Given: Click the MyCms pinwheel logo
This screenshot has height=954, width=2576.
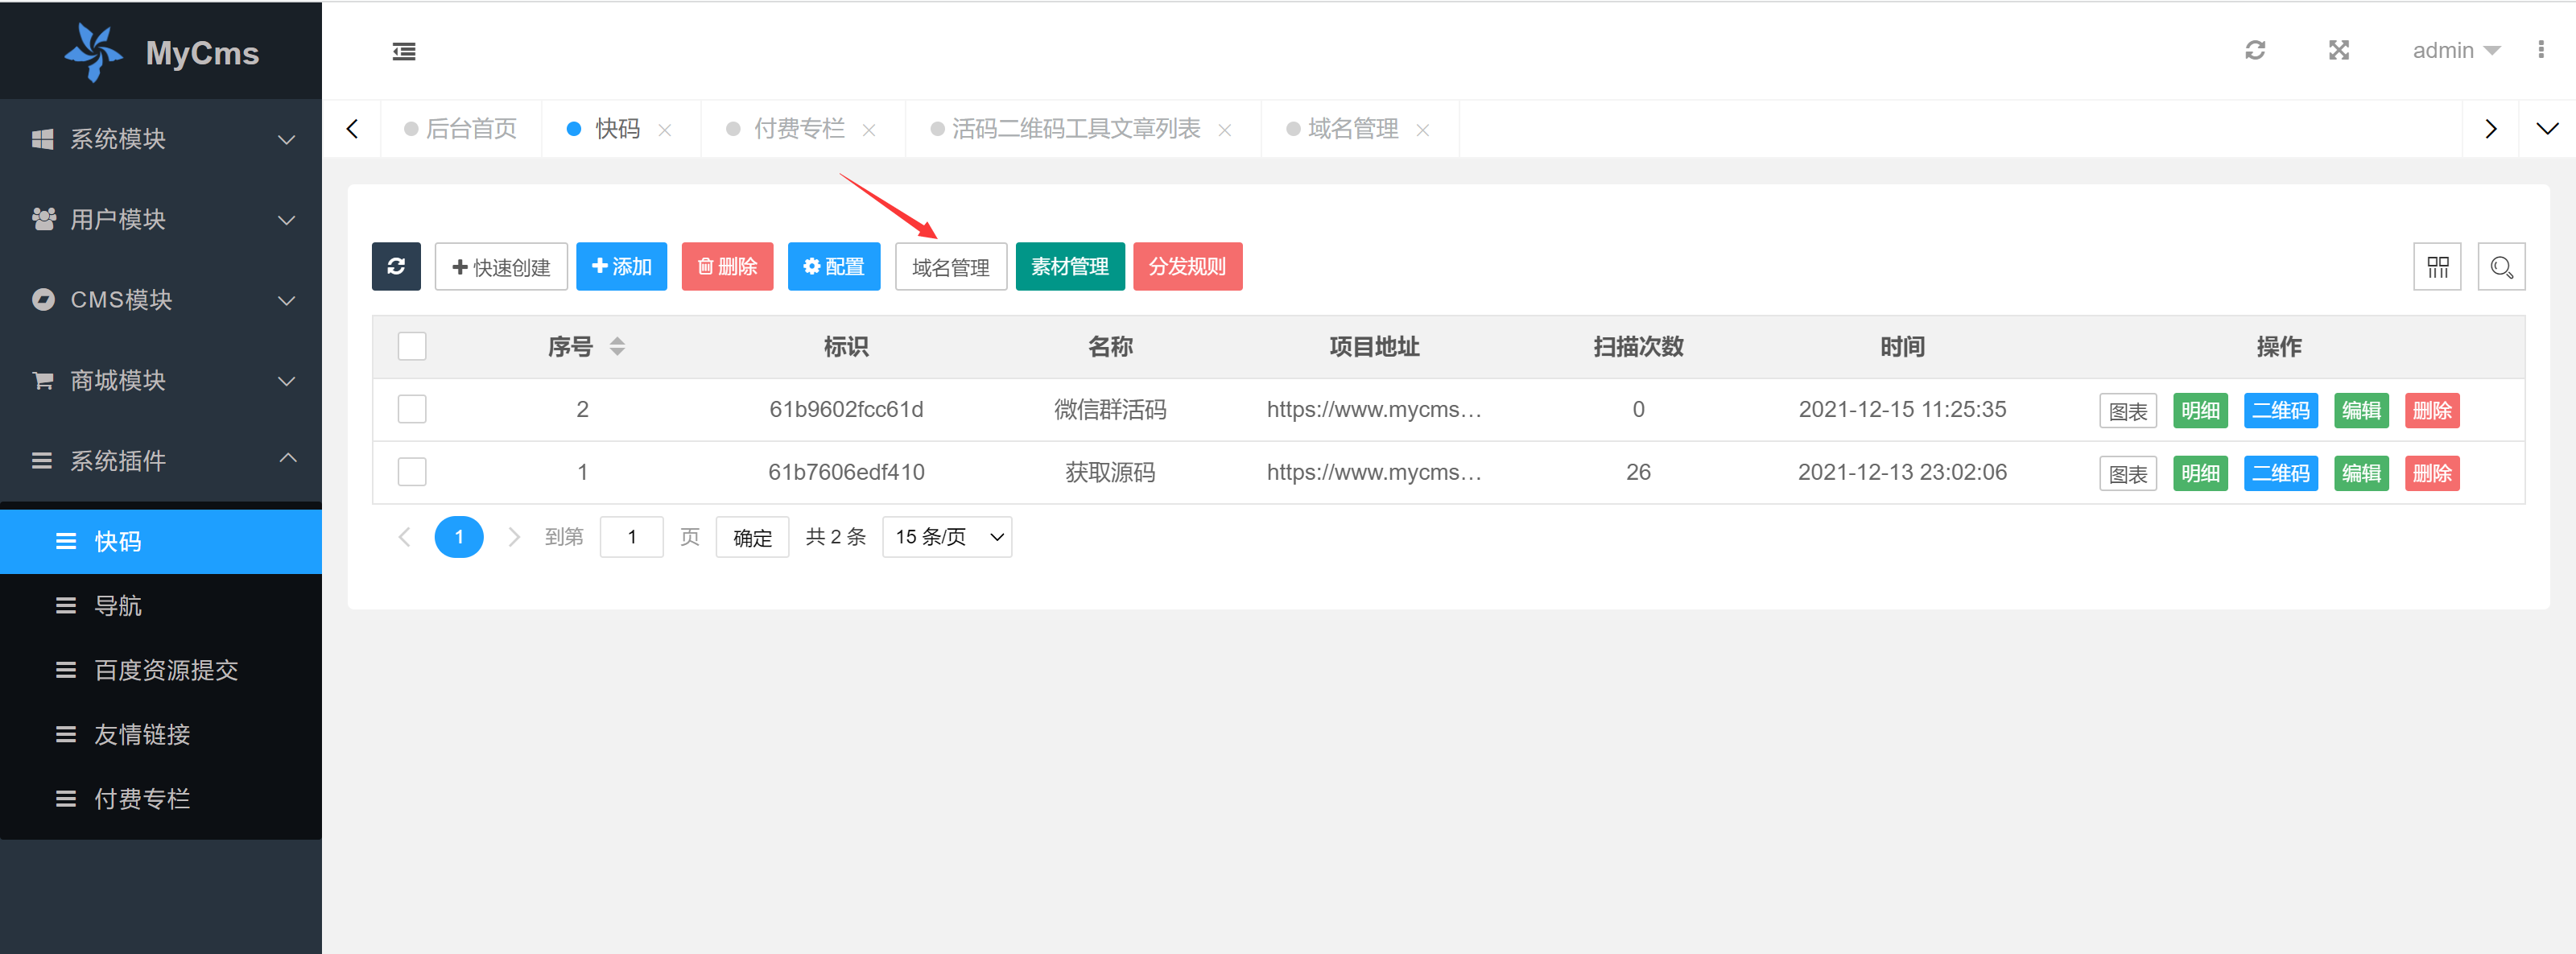Looking at the screenshot, I should click(94, 51).
